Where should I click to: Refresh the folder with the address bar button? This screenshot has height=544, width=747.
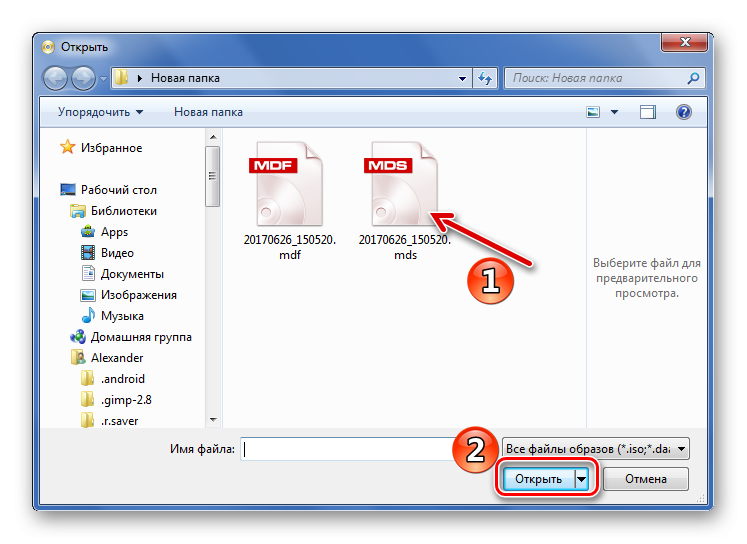pyautogui.click(x=485, y=78)
